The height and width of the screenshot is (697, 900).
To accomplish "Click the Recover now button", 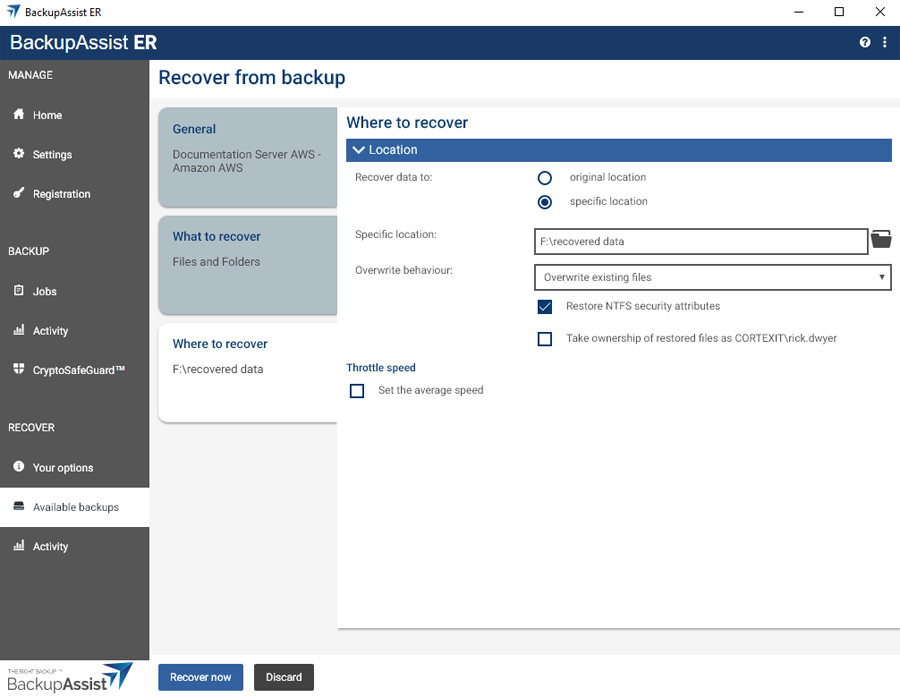I will coord(200,677).
